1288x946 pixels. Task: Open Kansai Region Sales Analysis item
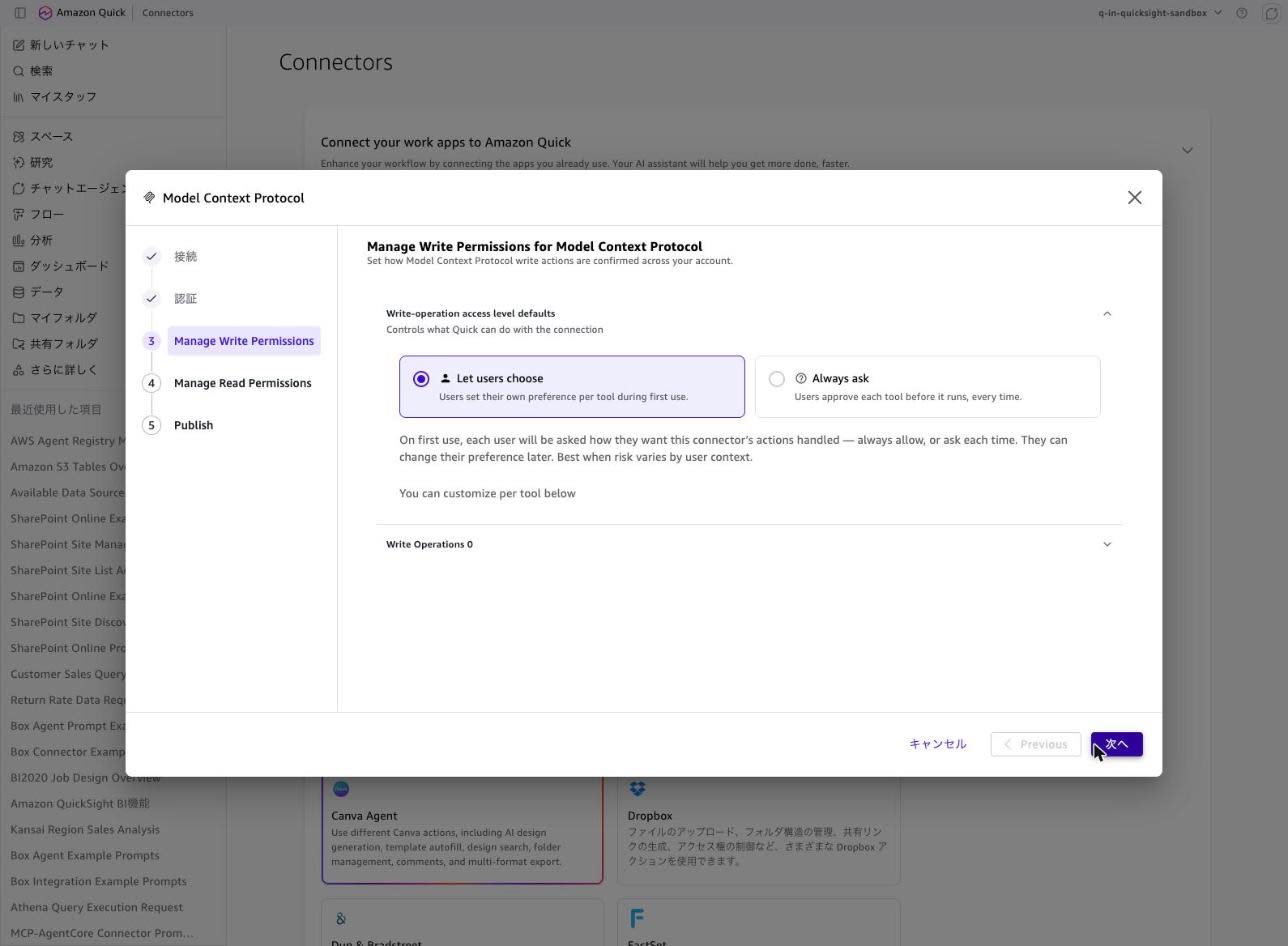[x=85, y=830]
